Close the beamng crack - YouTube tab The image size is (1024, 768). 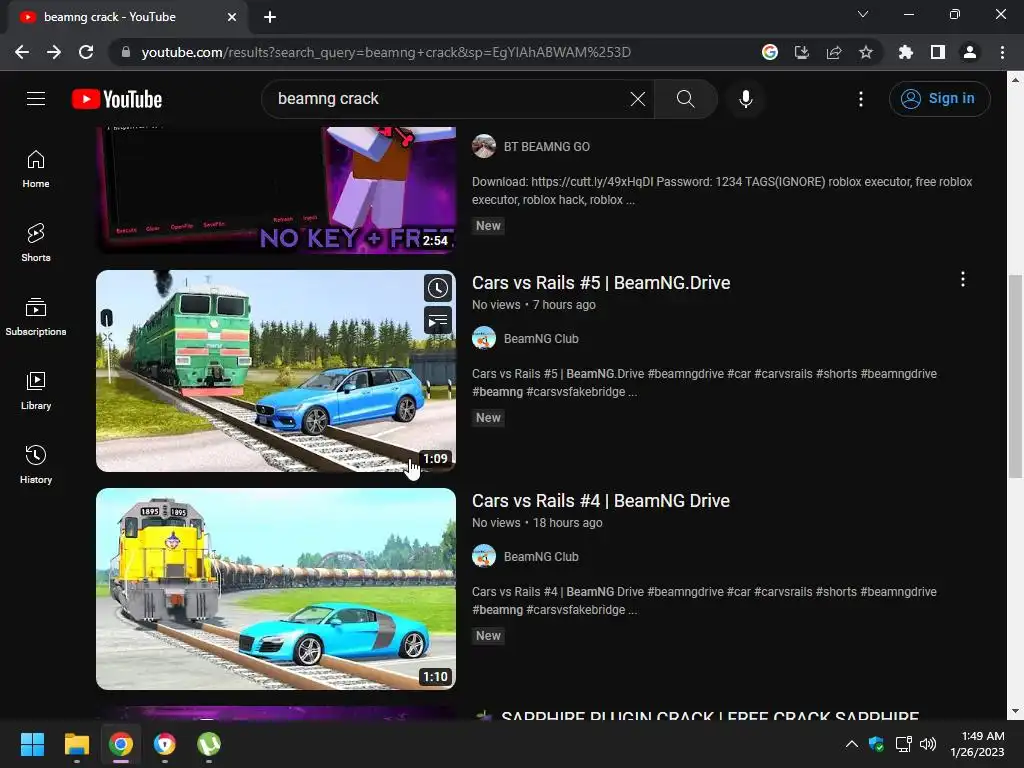click(x=231, y=17)
